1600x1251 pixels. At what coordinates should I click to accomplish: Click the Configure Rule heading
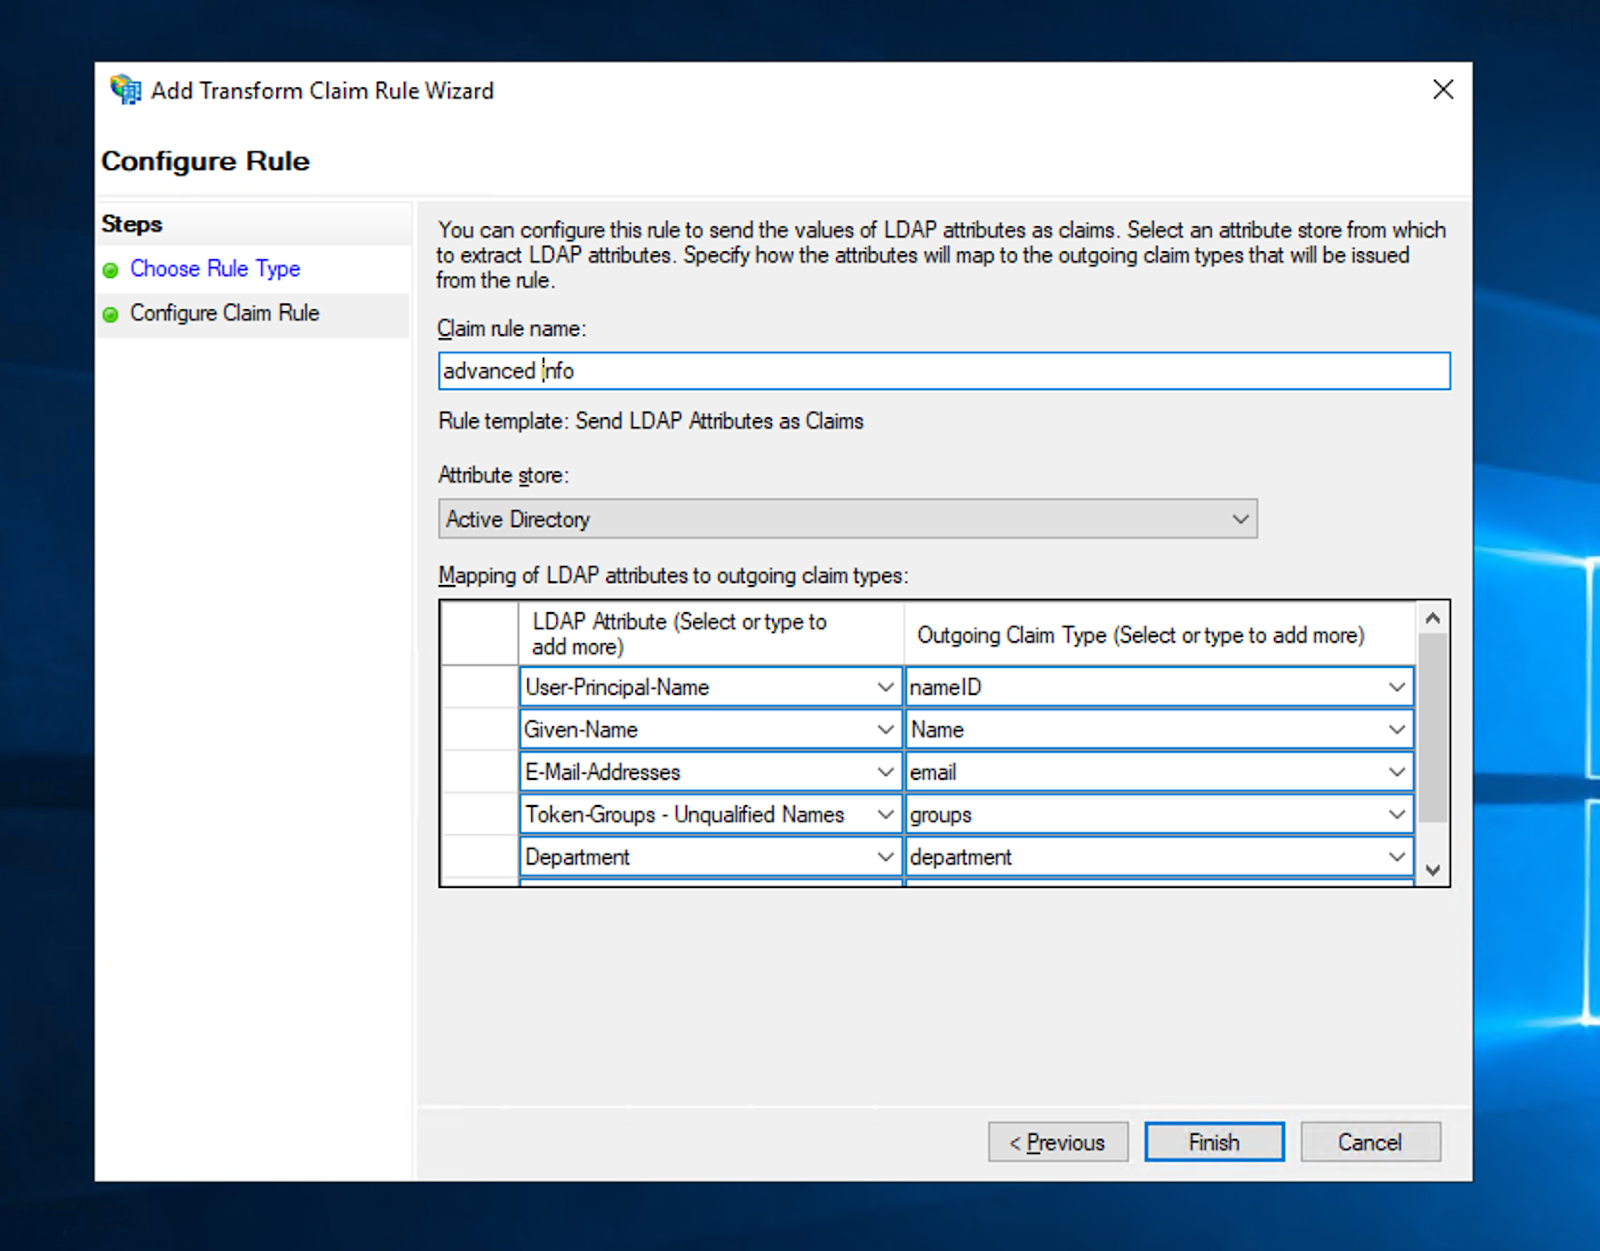click(206, 161)
